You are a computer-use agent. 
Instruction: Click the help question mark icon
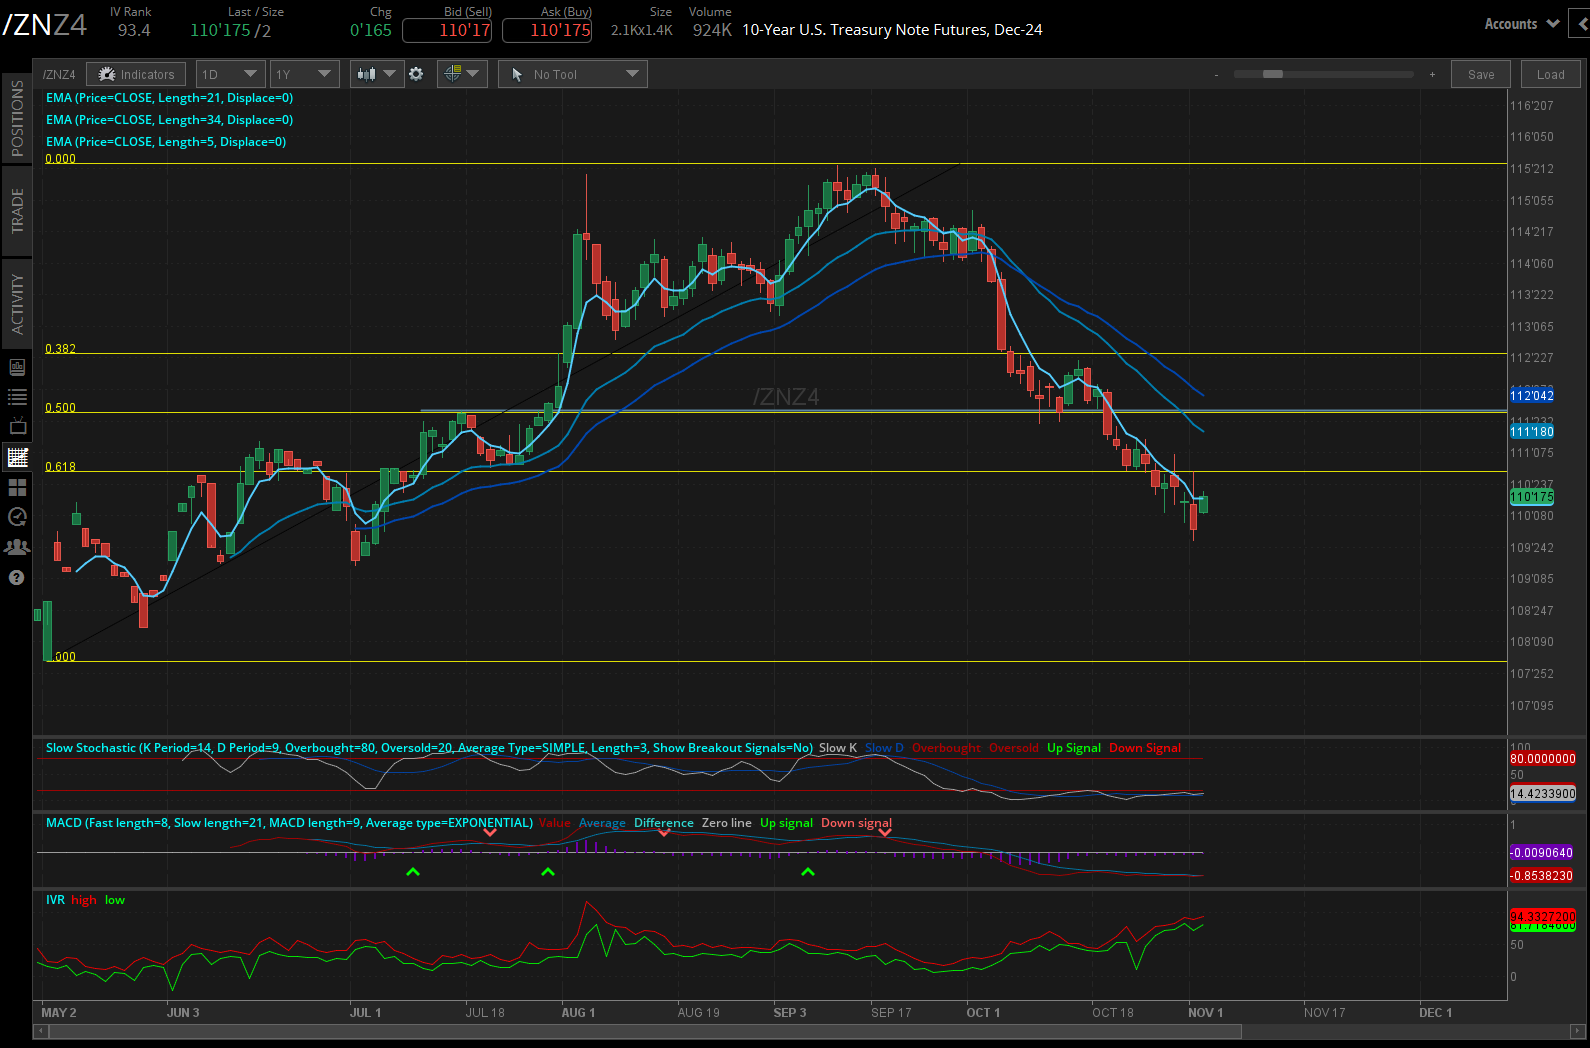coord(17,577)
